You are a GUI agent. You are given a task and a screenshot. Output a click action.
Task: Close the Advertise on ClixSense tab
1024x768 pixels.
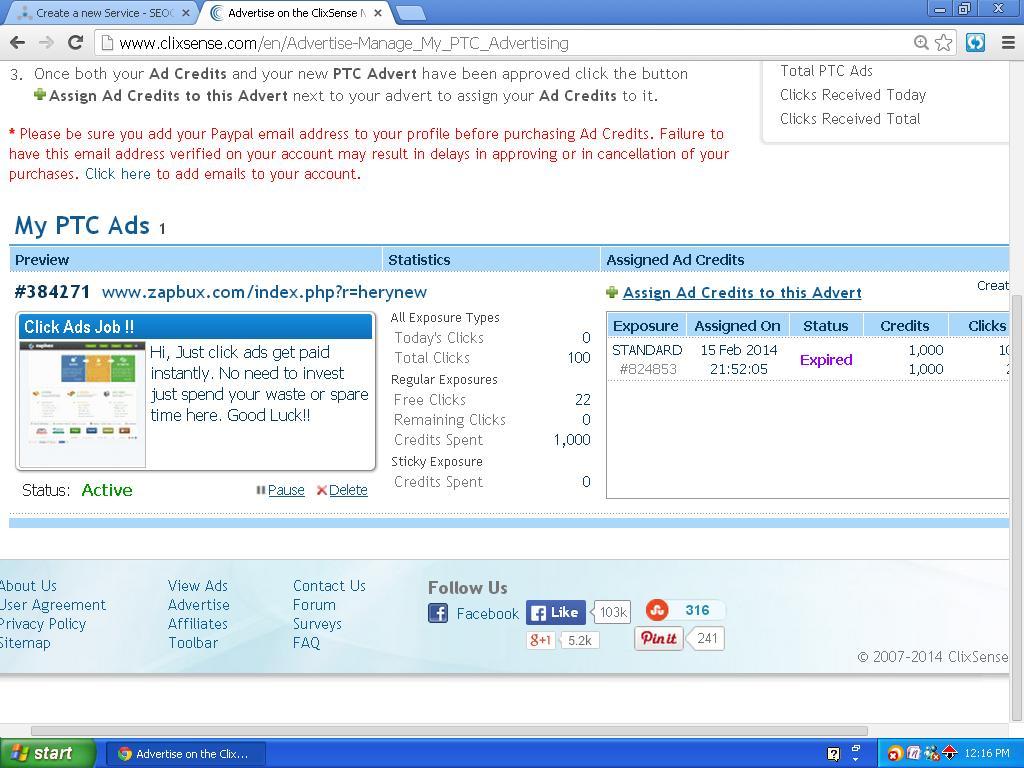[x=378, y=13]
